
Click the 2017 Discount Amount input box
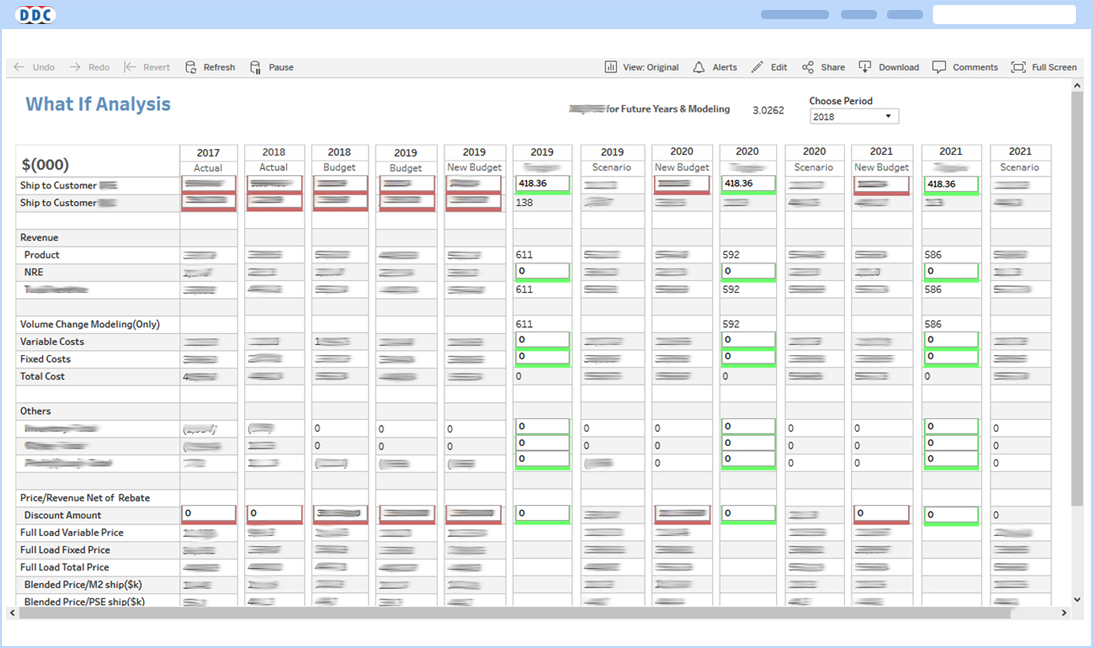pyautogui.click(x=208, y=513)
